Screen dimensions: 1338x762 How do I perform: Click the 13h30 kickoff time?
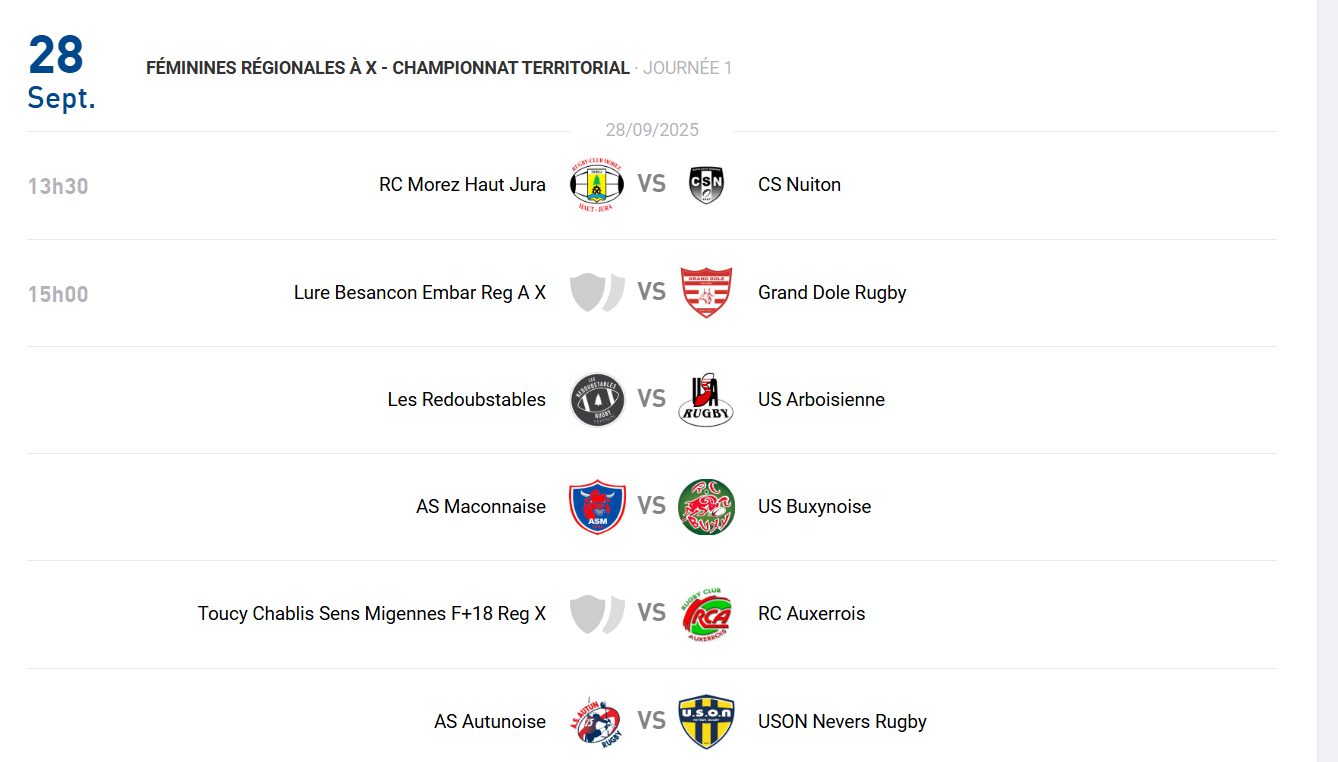(x=58, y=186)
